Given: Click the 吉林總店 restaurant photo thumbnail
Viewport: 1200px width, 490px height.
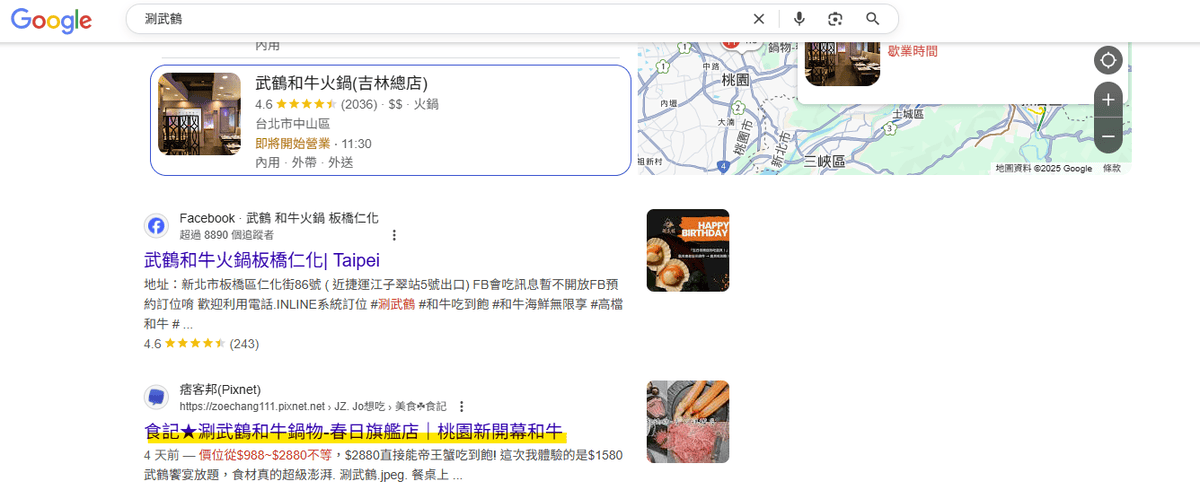Looking at the screenshot, I should click(200, 113).
